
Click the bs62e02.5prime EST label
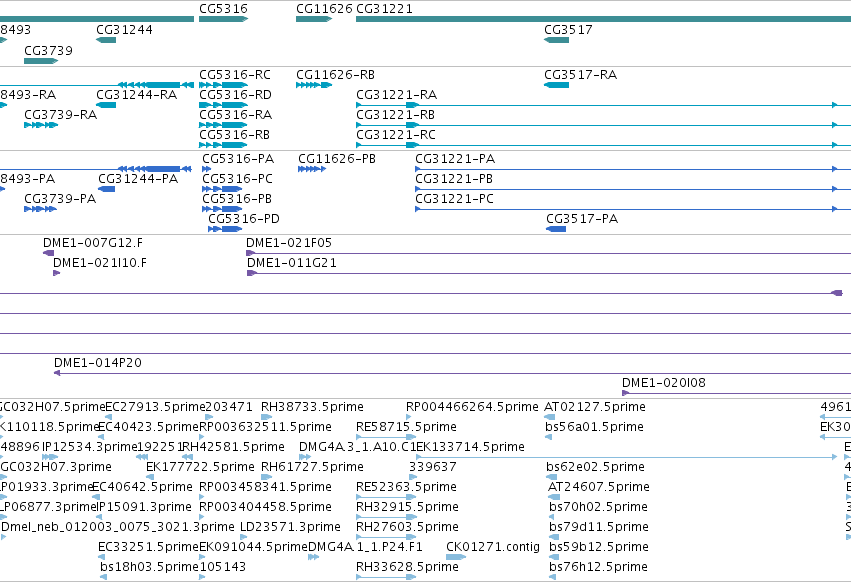(595, 467)
